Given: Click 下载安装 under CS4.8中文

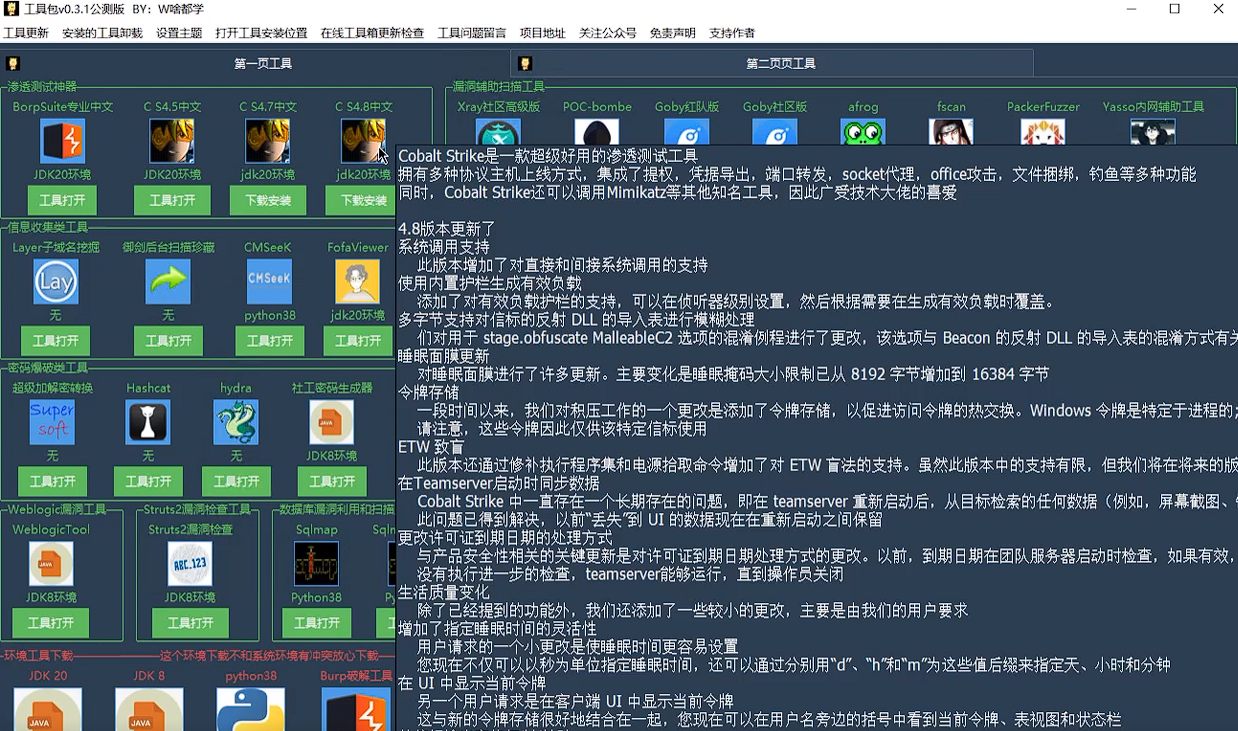Looking at the screenshot, I should pyautogui.click(x=361, y=200).
